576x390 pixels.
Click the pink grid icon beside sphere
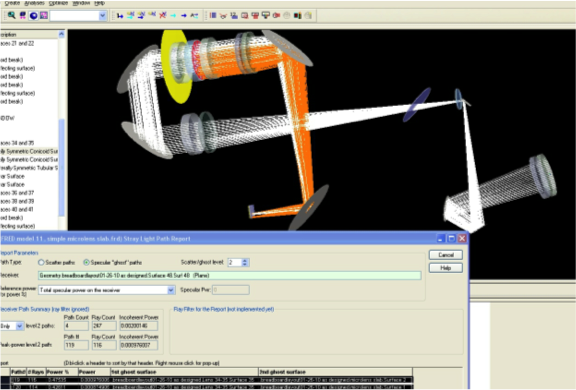point(44,15)
